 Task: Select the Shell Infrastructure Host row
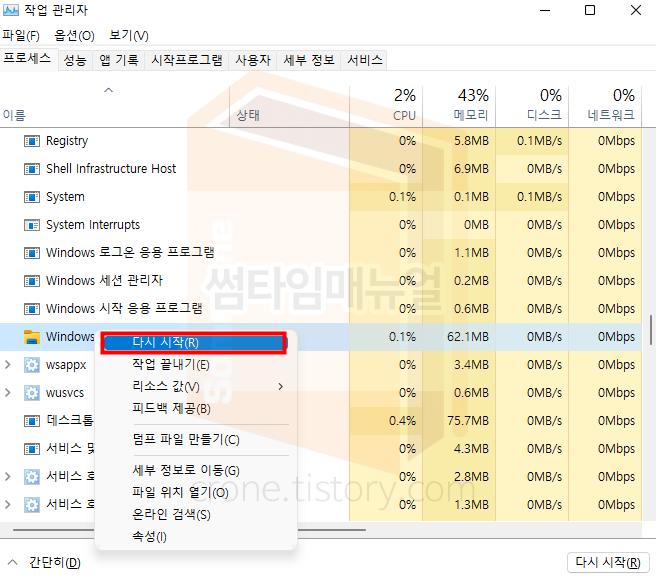coord(321,169)
